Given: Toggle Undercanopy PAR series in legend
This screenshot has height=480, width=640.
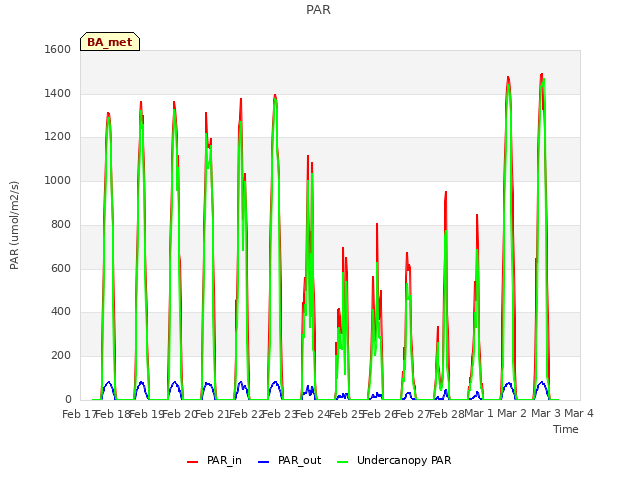Looking at the screenshot, I should (x=394, y=460).
